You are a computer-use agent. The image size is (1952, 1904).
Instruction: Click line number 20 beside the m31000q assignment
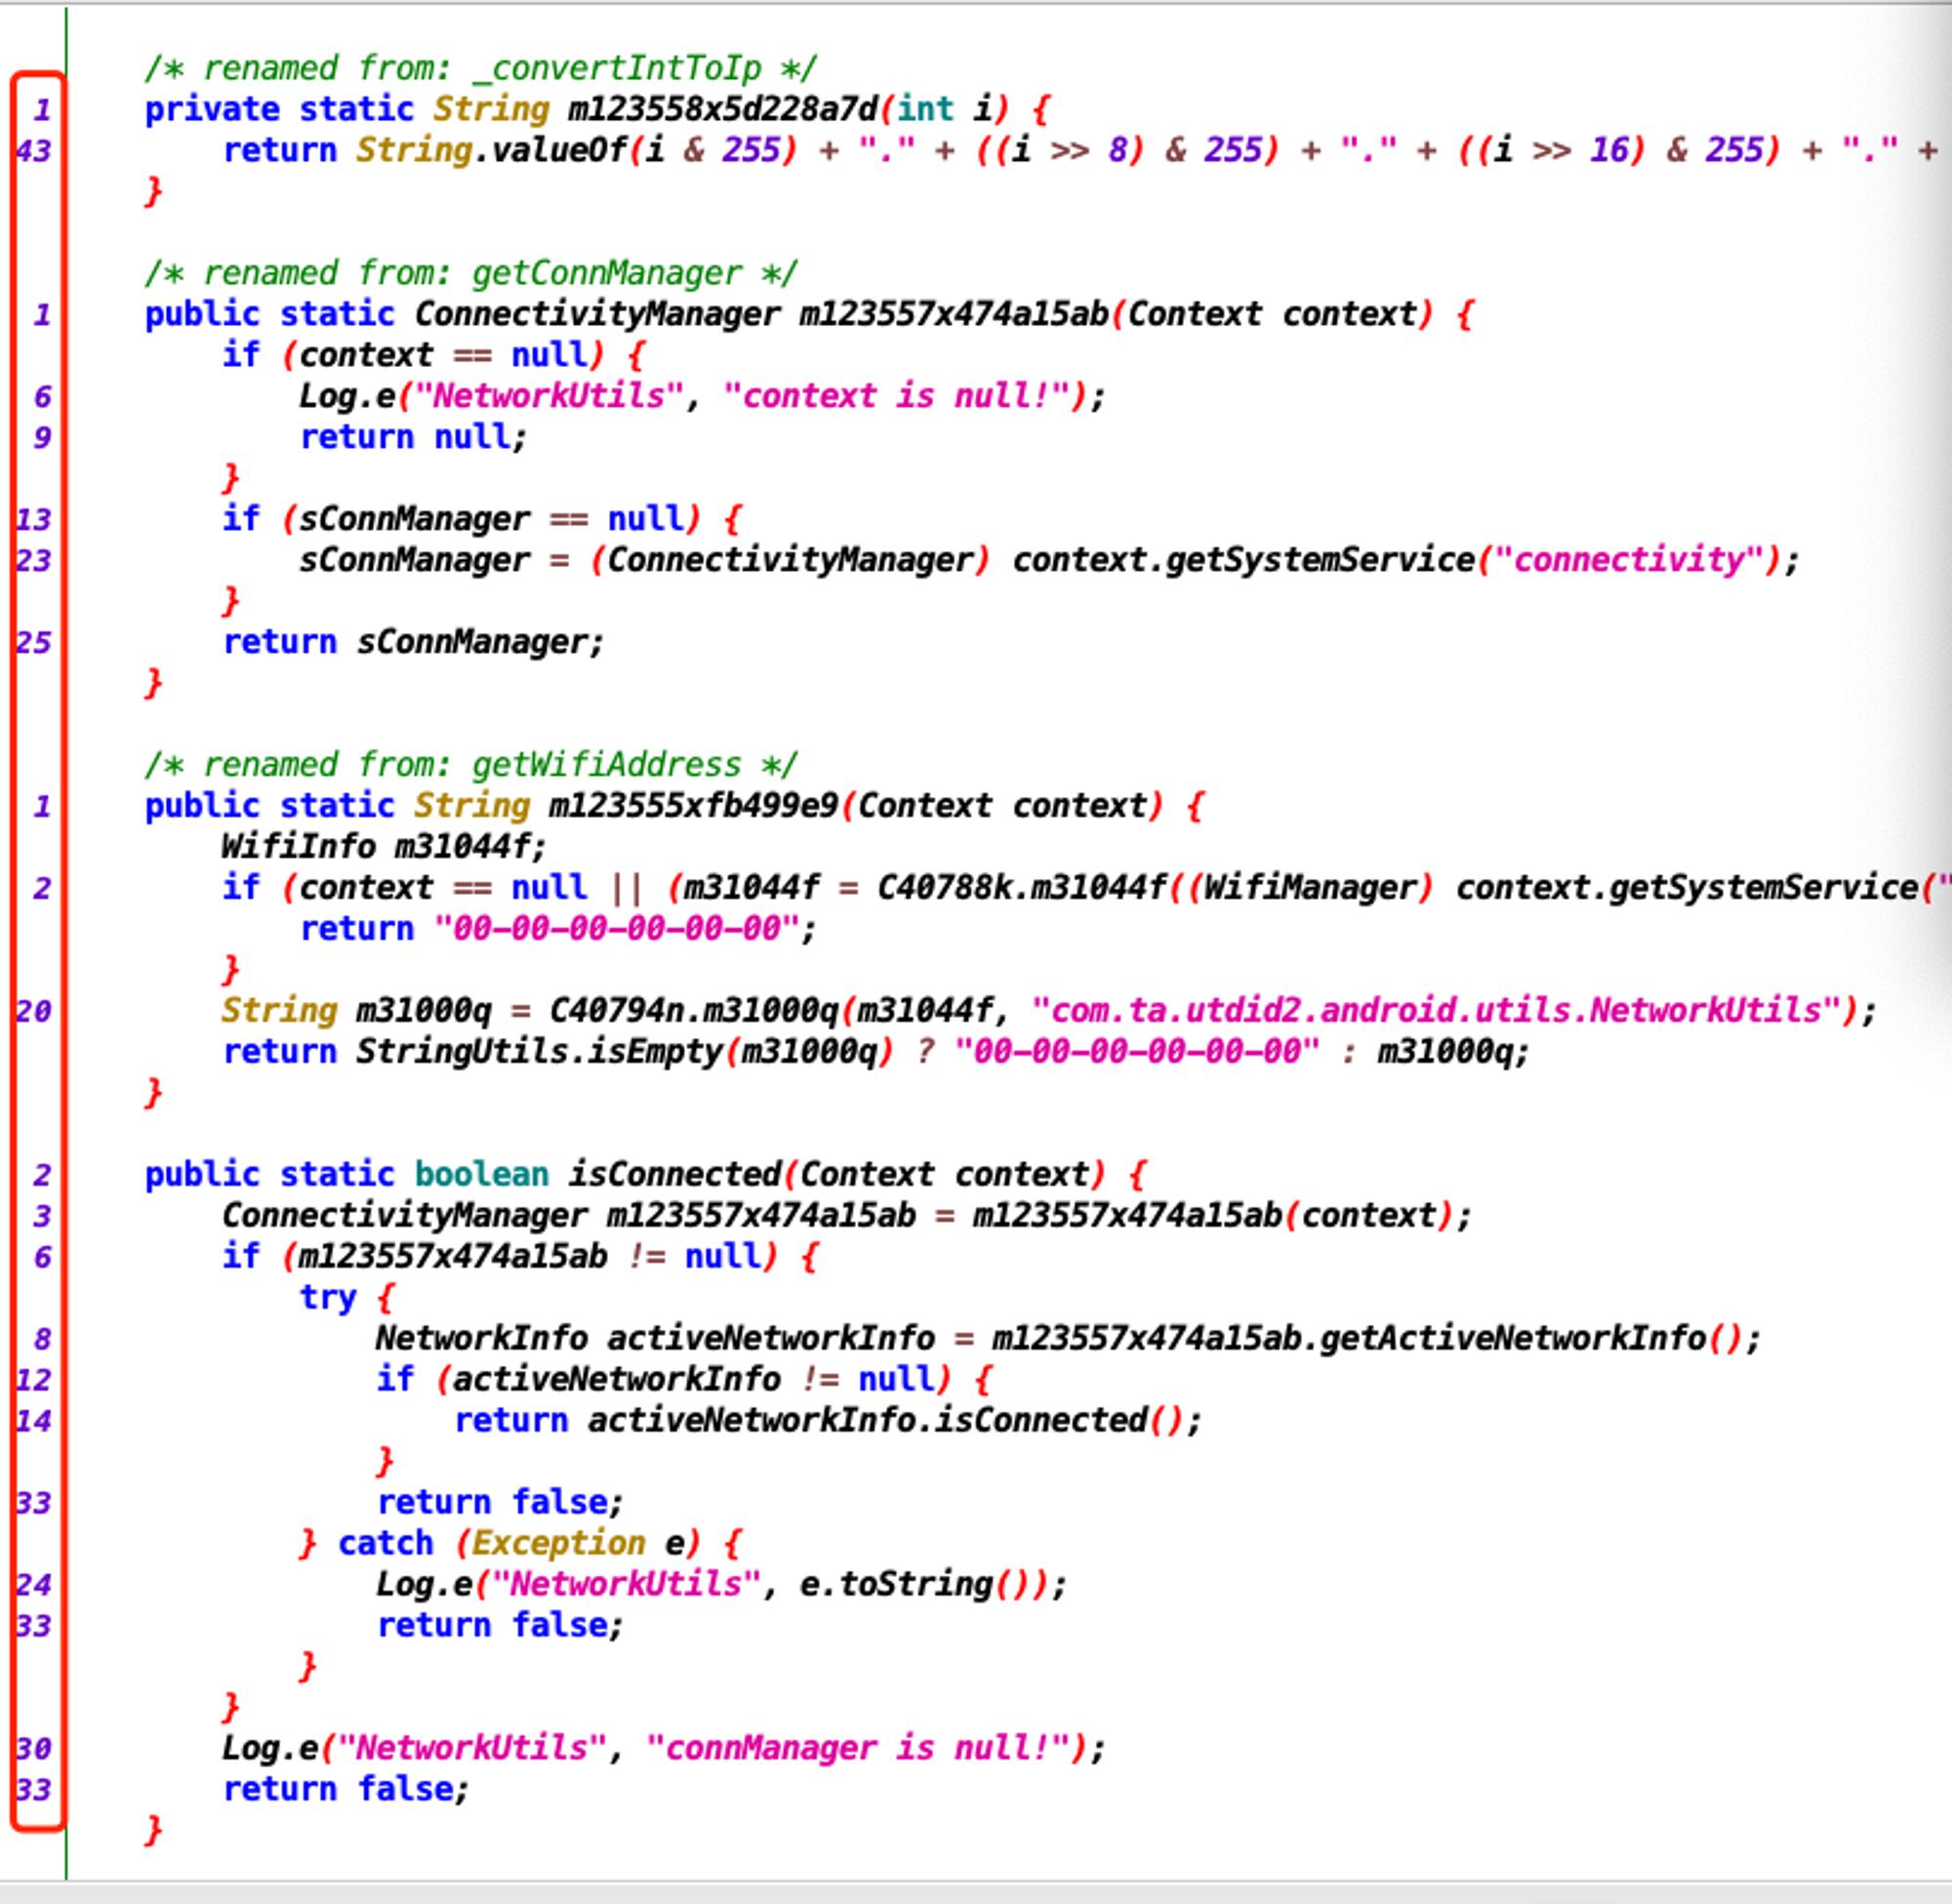(x=33, y=1011)
